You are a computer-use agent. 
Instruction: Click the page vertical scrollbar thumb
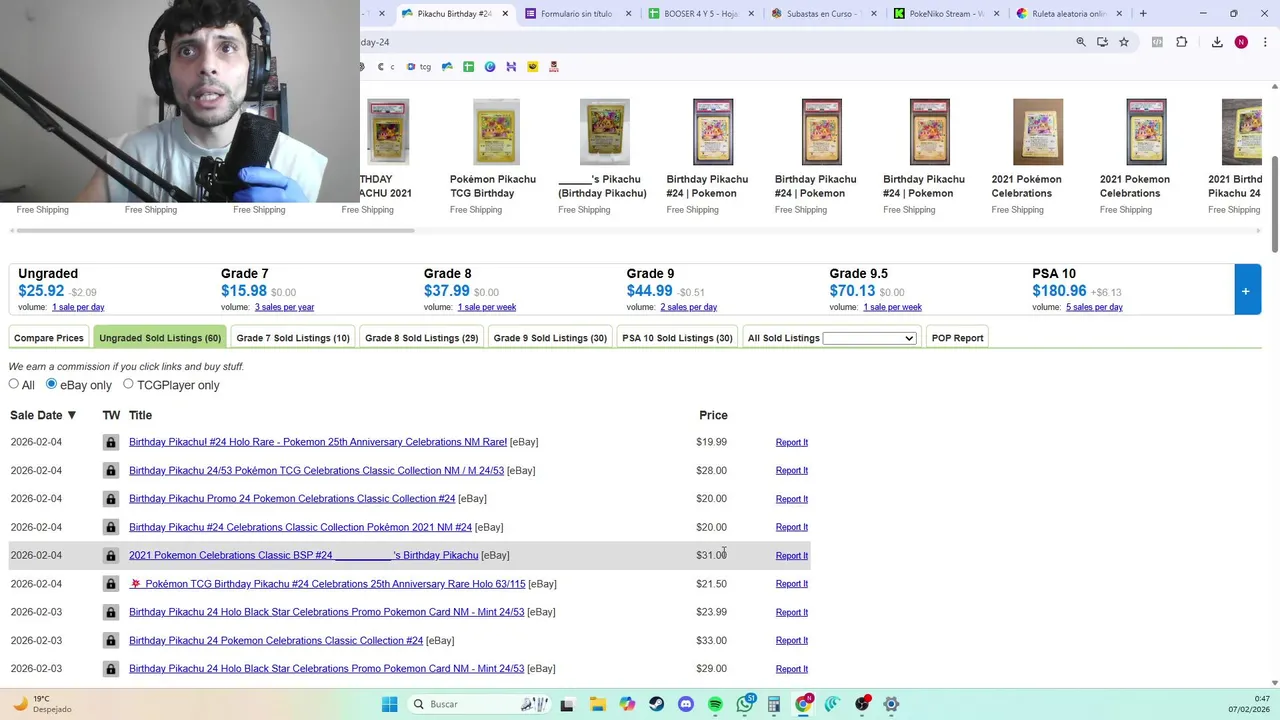1274,203
